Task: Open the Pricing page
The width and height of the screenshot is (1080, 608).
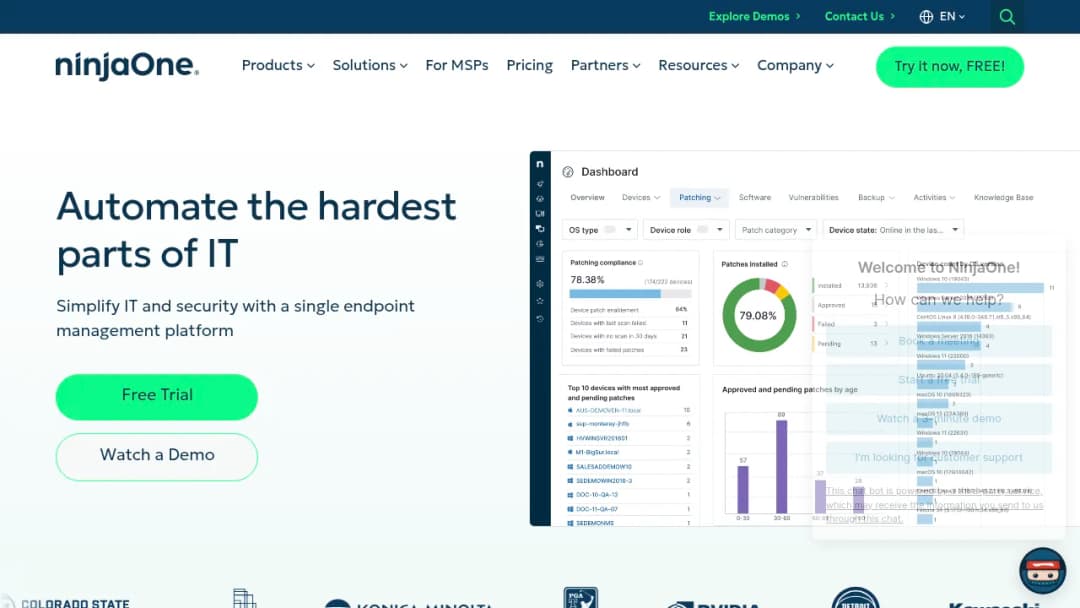Action: (x=529, y=65)
